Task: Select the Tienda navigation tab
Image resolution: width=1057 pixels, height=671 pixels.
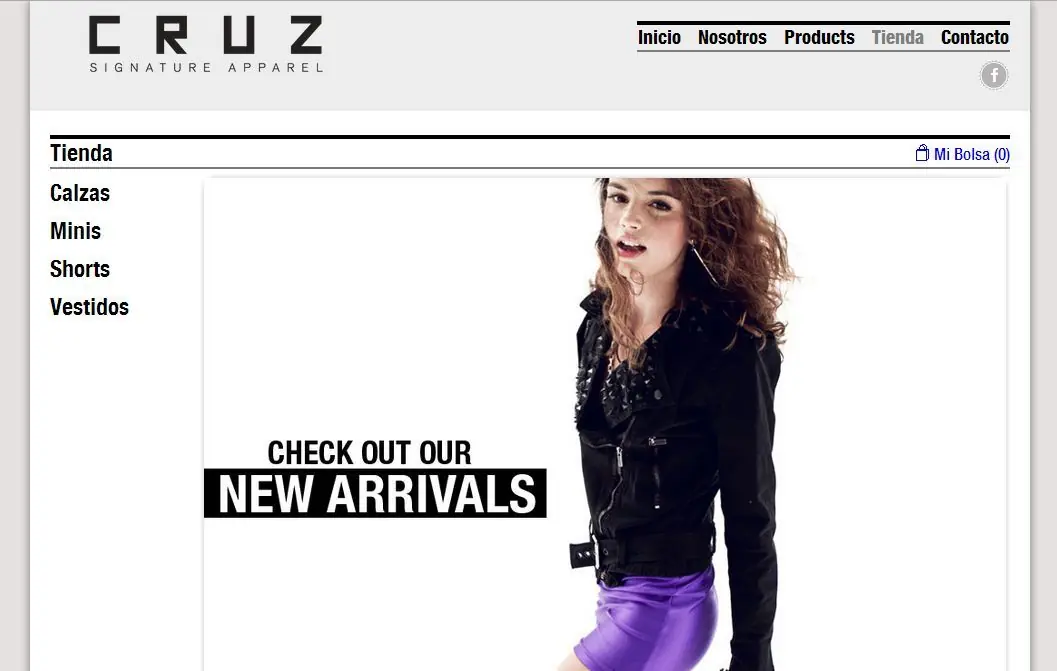Action: (897, 37)
